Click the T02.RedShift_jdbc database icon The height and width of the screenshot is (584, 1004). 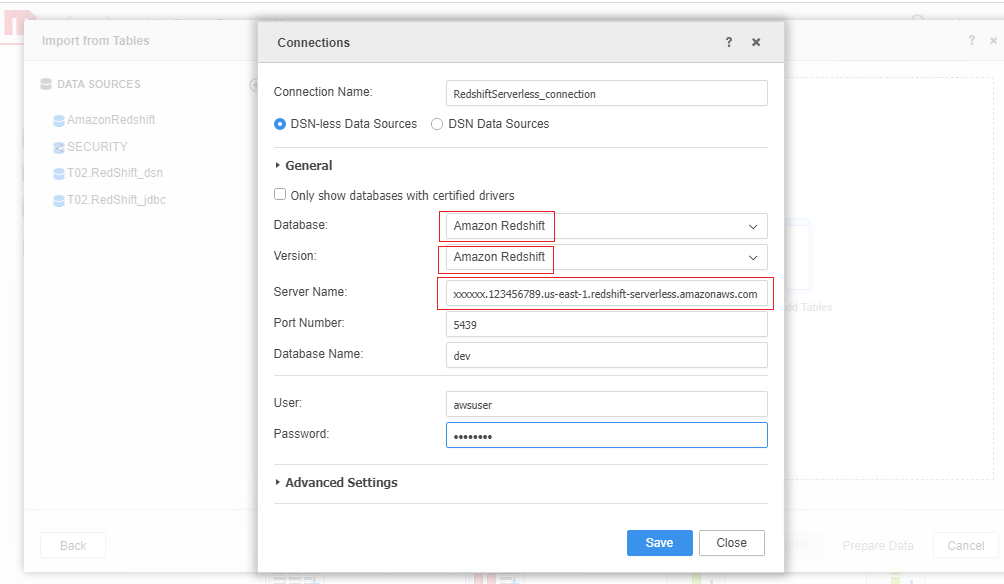point(61,199)
